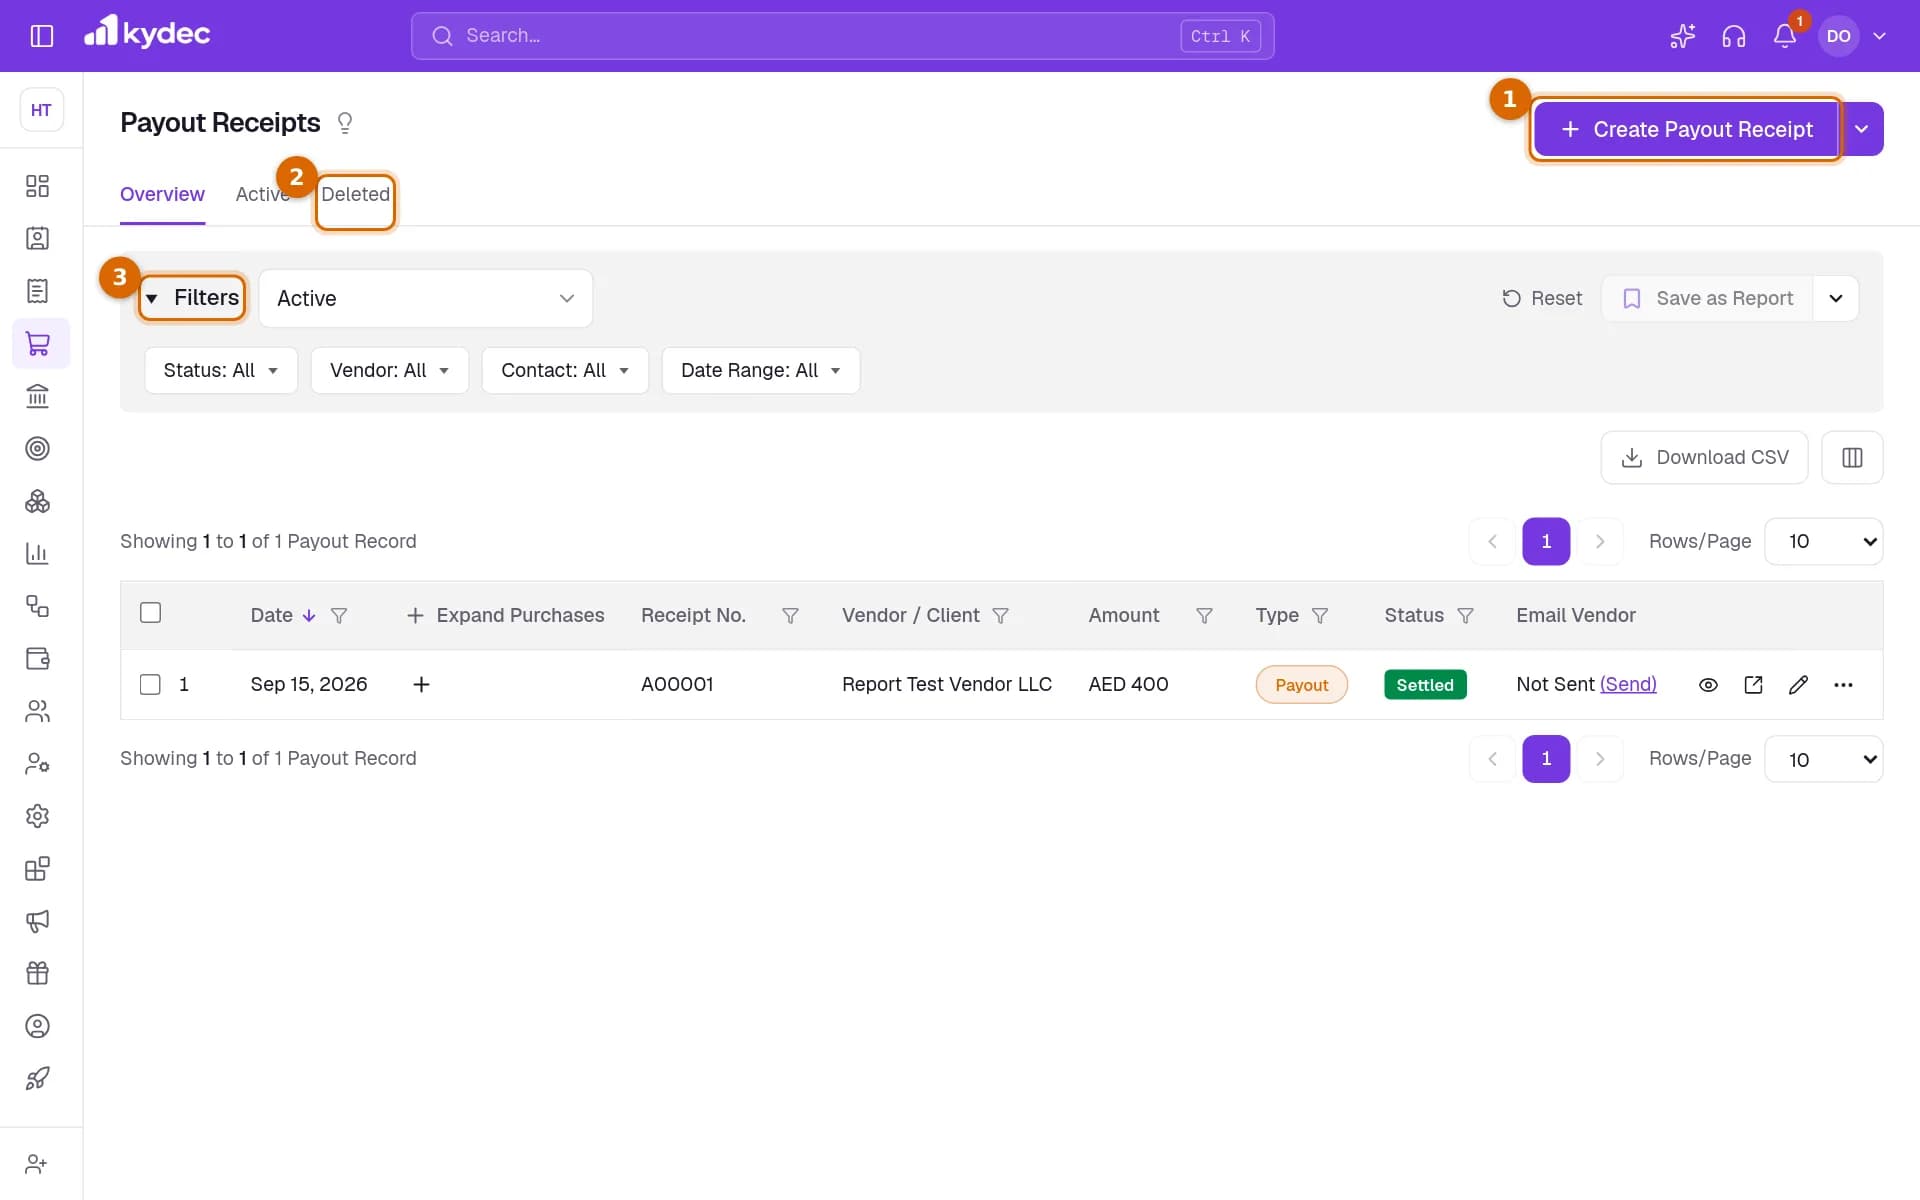Tick the select-all checkbox in table header
Viewport: 1920px width, 1200px height.
click(150, 613)
